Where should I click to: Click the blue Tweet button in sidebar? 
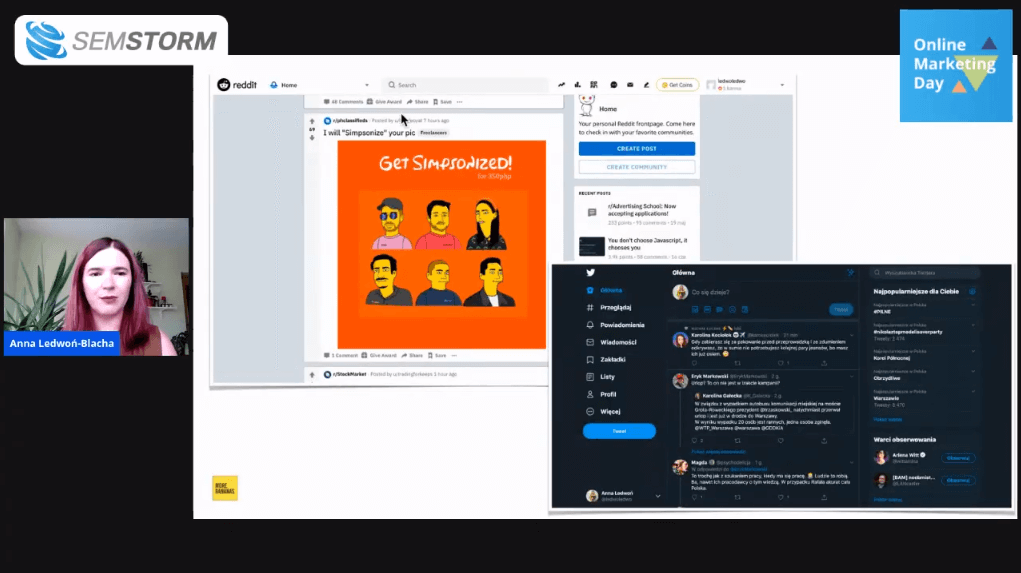[619, 431]
